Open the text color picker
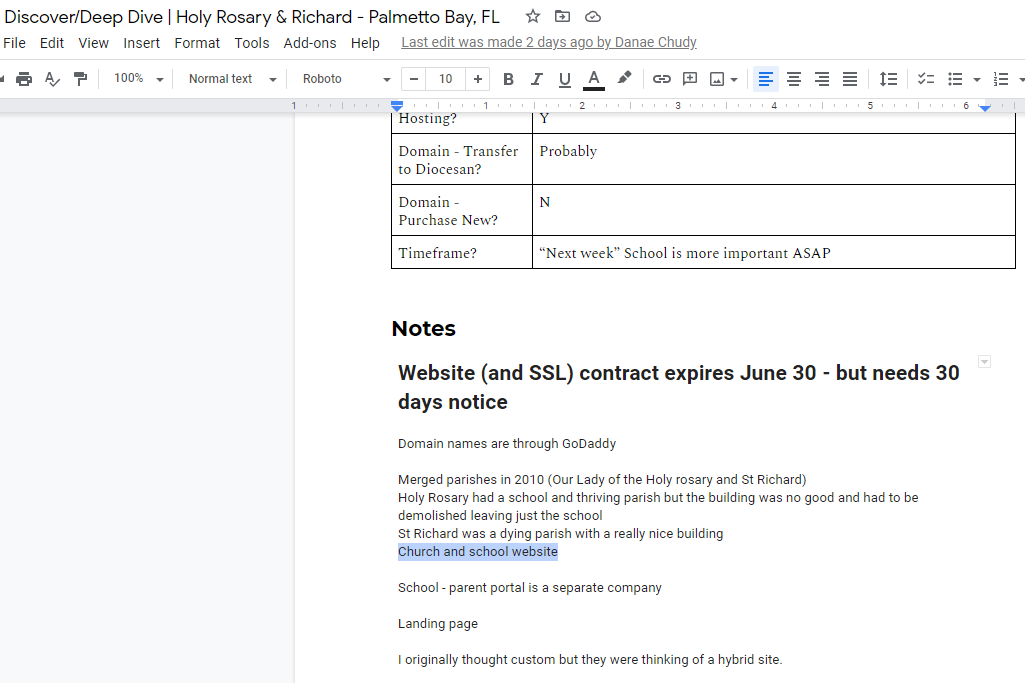1025x683 pixels. coord(594,79)
